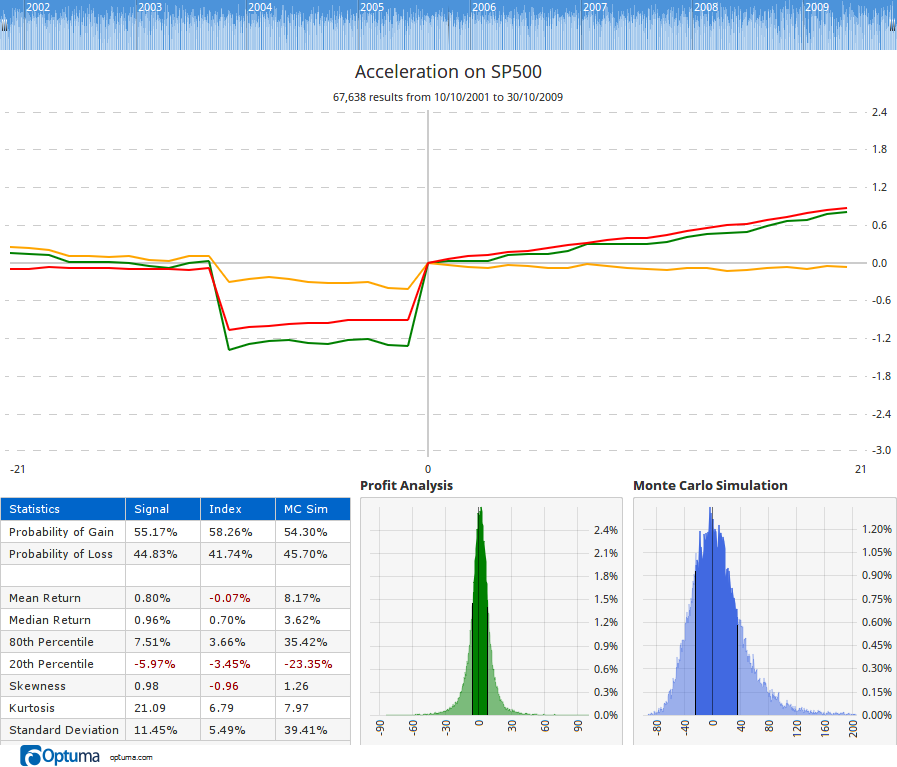Select the Probability of Gain row label
The image size is (897, 767).
coord(62,532)
